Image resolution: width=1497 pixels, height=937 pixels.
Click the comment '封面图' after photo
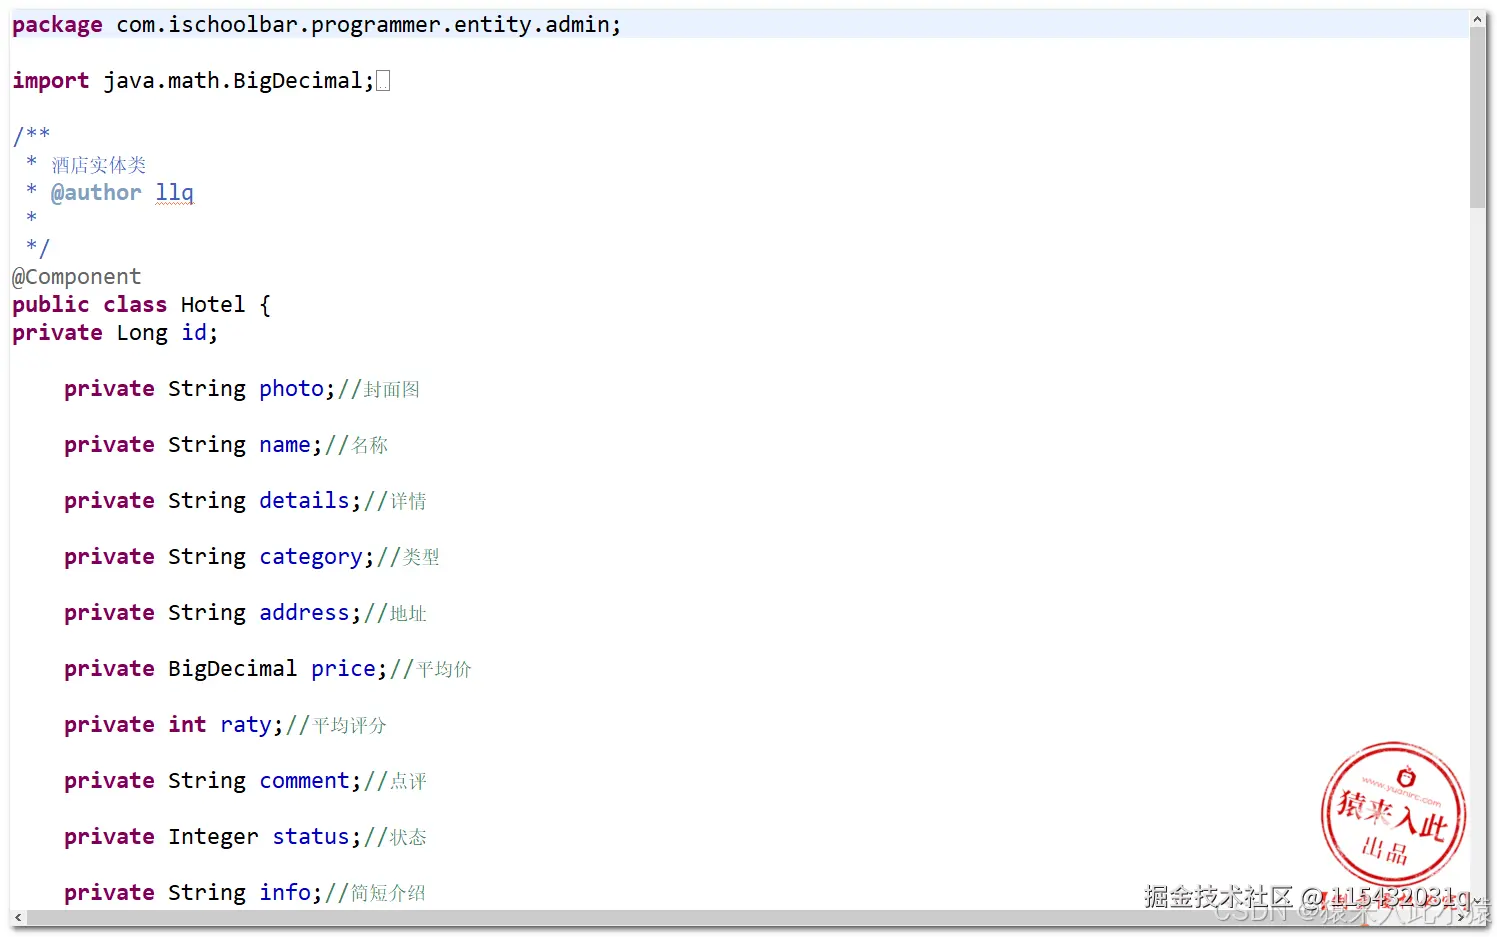click(392, 389)
